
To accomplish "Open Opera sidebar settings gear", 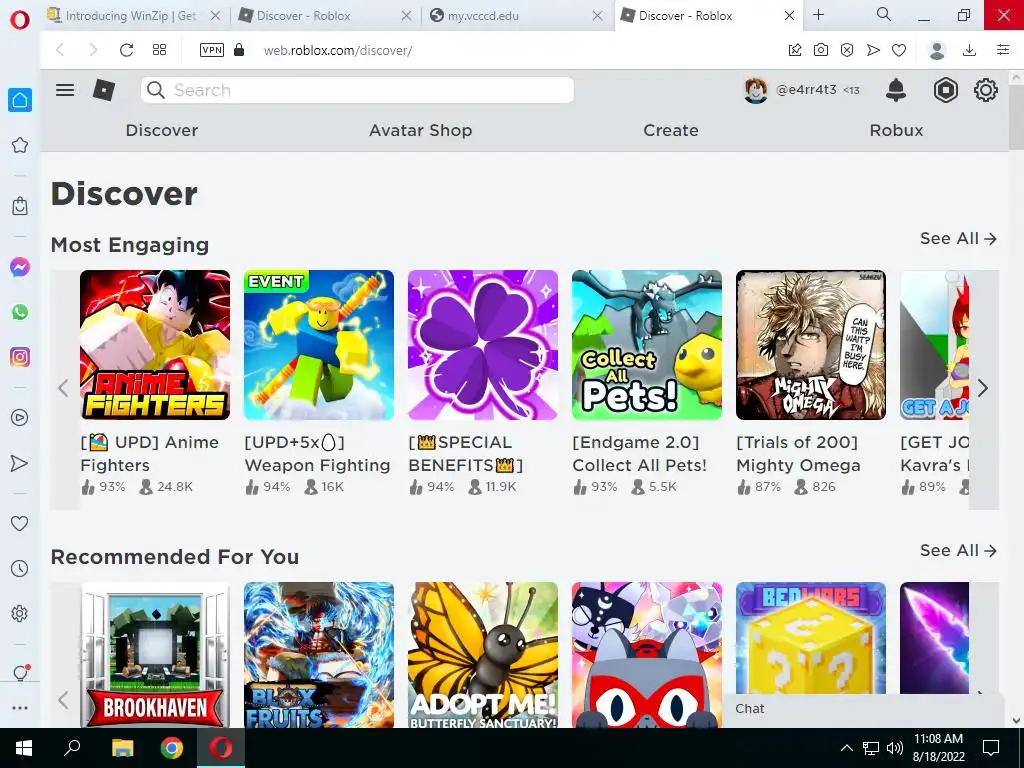I will 20,613.
